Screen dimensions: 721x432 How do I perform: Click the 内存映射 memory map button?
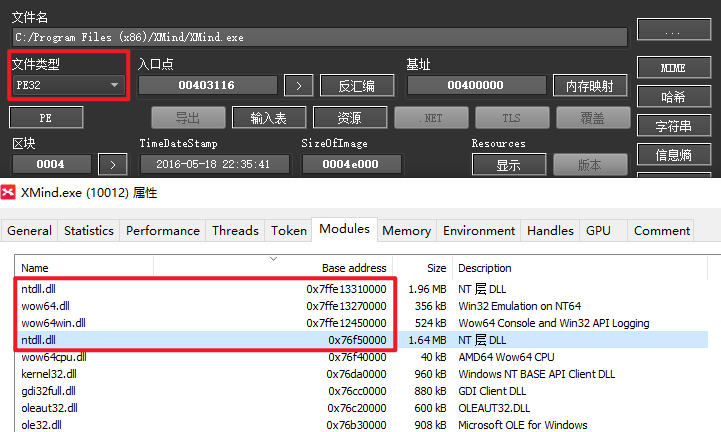click(590, 86)
